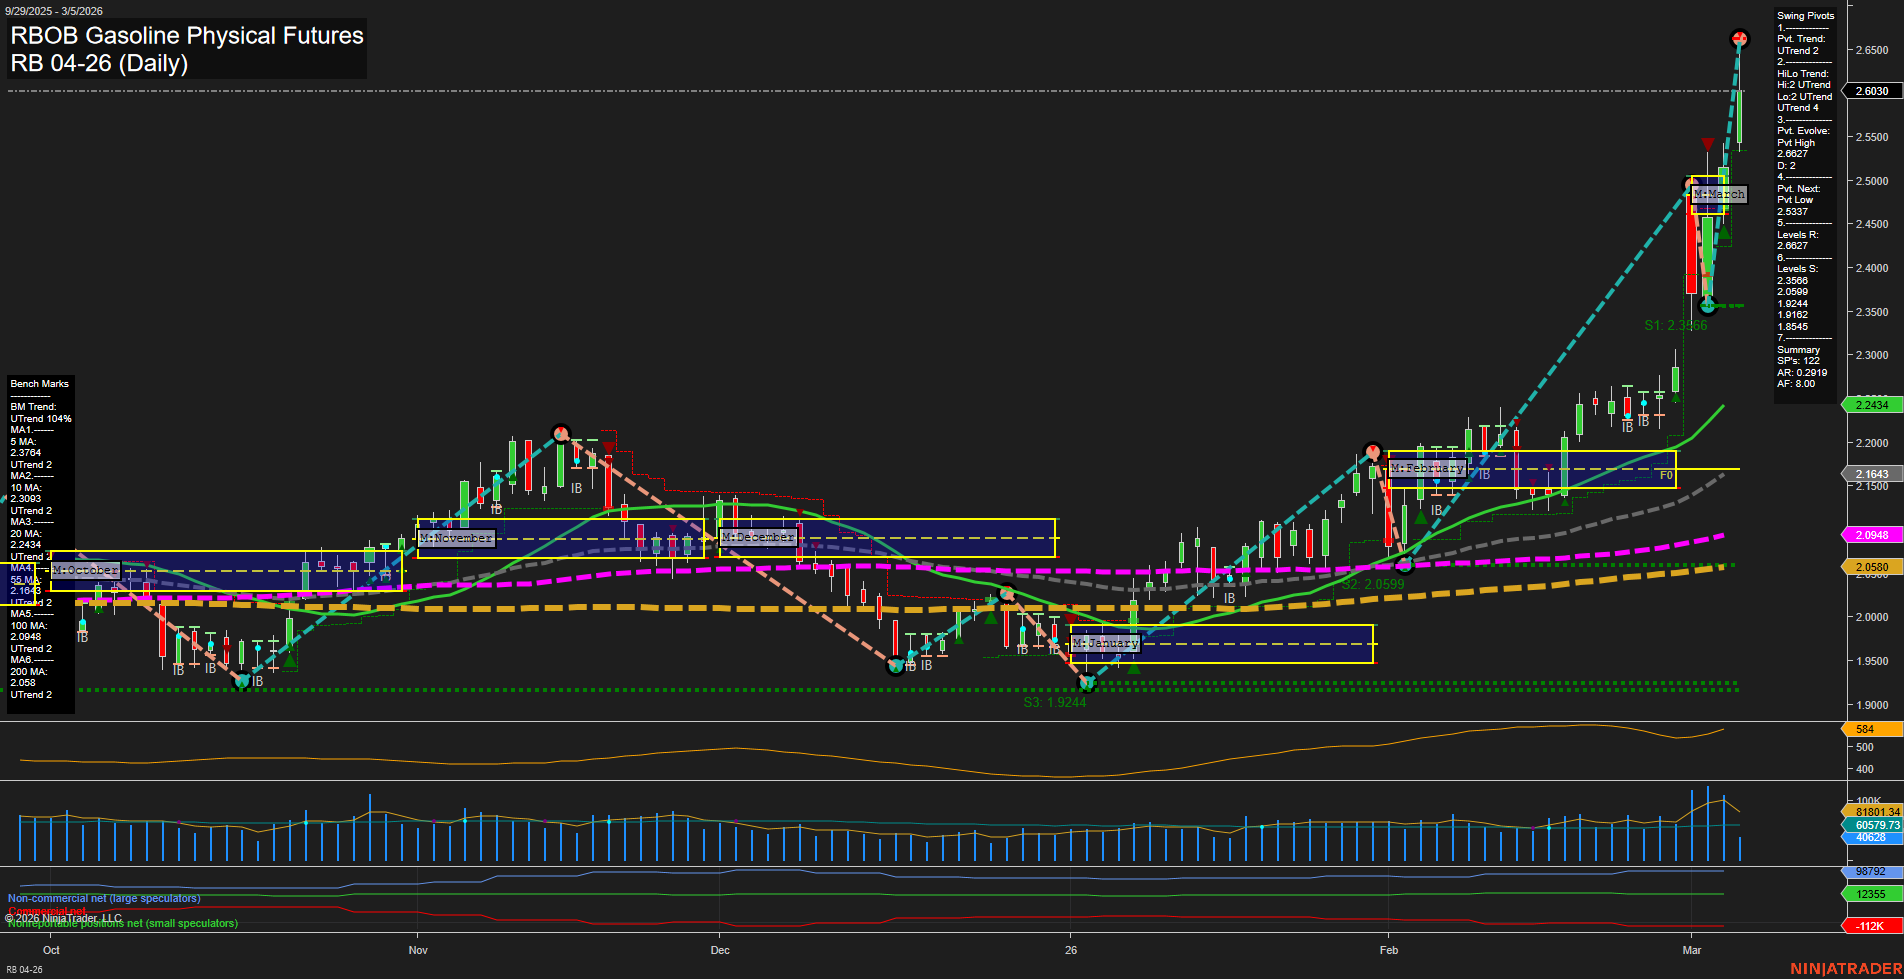Collapse the Bench Marks panel
This screenshot has height=979, width=1904.
click(x=39, y=383)
